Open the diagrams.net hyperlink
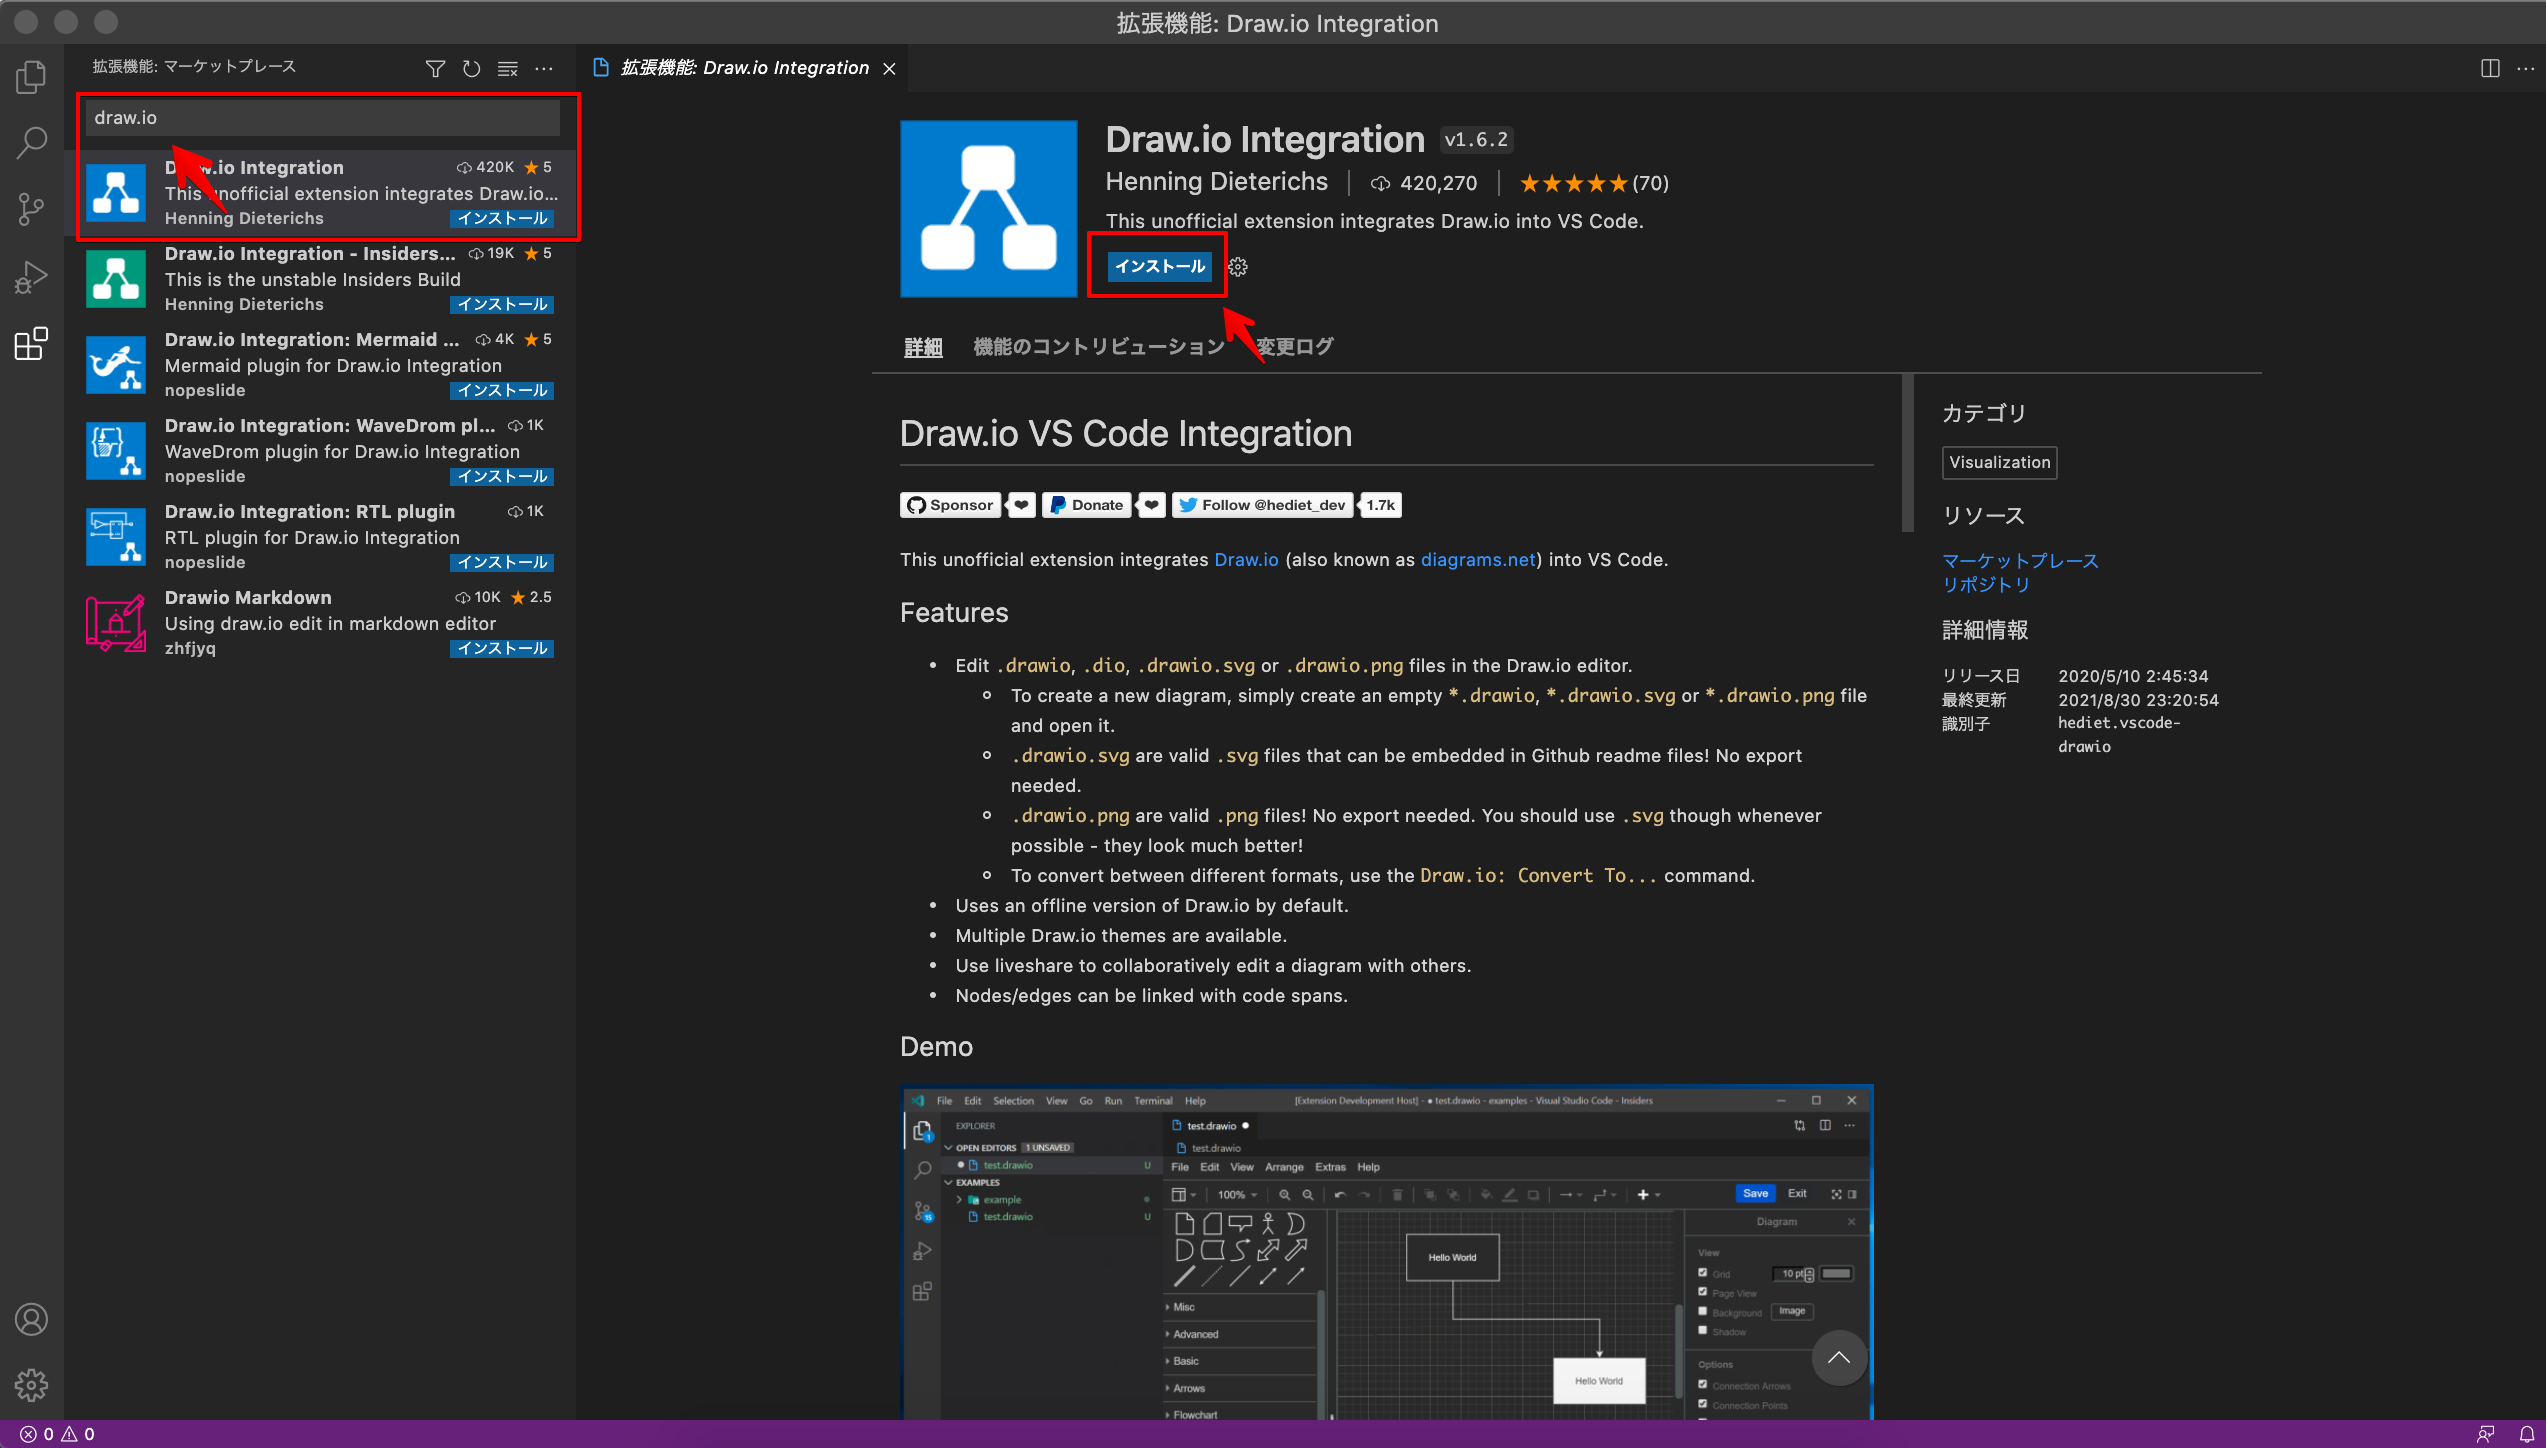This screenshot has height=1448, width=2546. pos(1478,560)
